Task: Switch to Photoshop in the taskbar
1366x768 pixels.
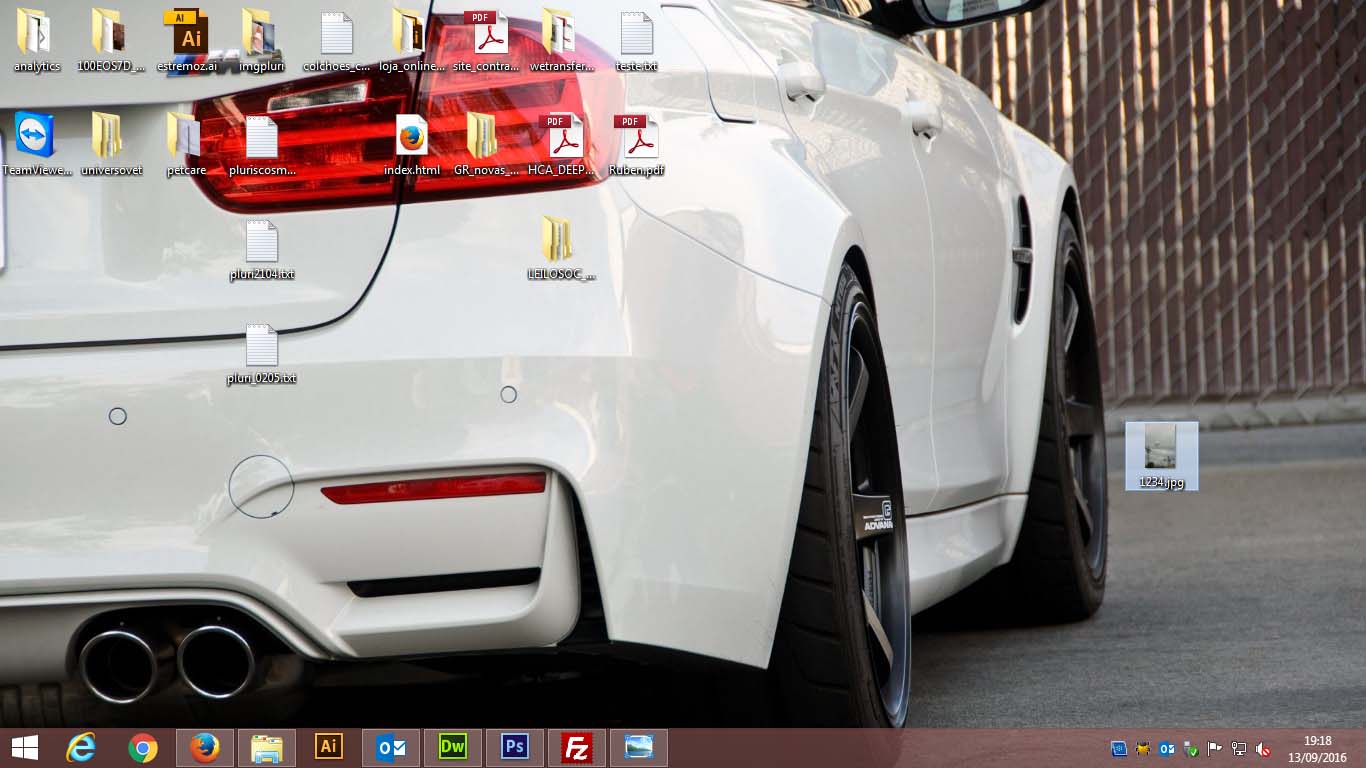Action: (x=515, y=748)
